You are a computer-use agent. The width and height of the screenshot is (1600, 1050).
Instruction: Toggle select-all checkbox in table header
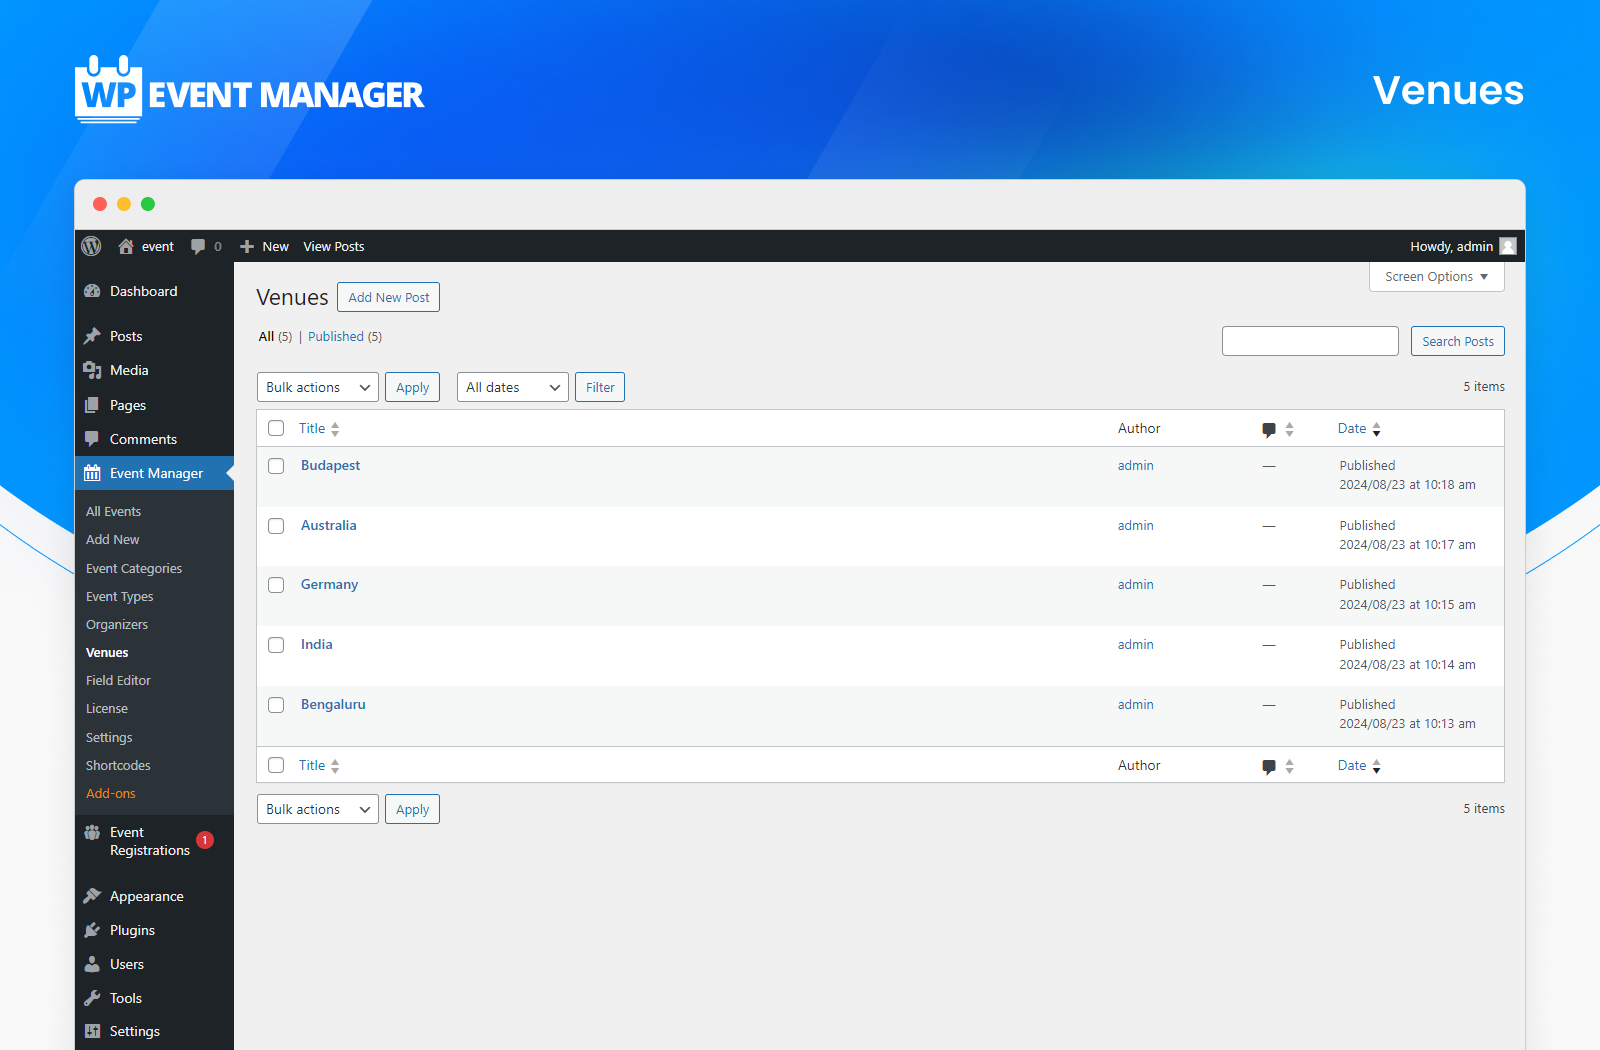point(276,428)
